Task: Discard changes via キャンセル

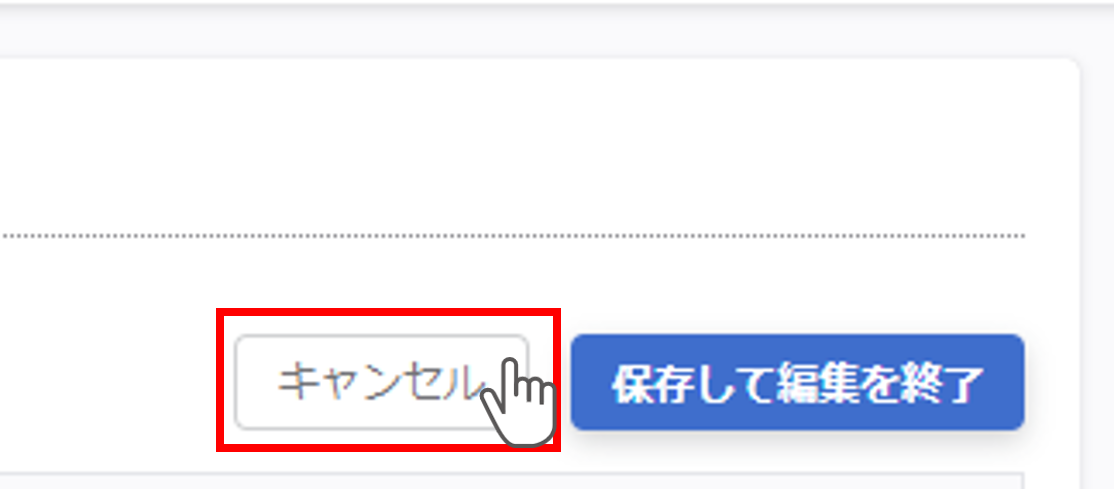Action: coord(382,382)
